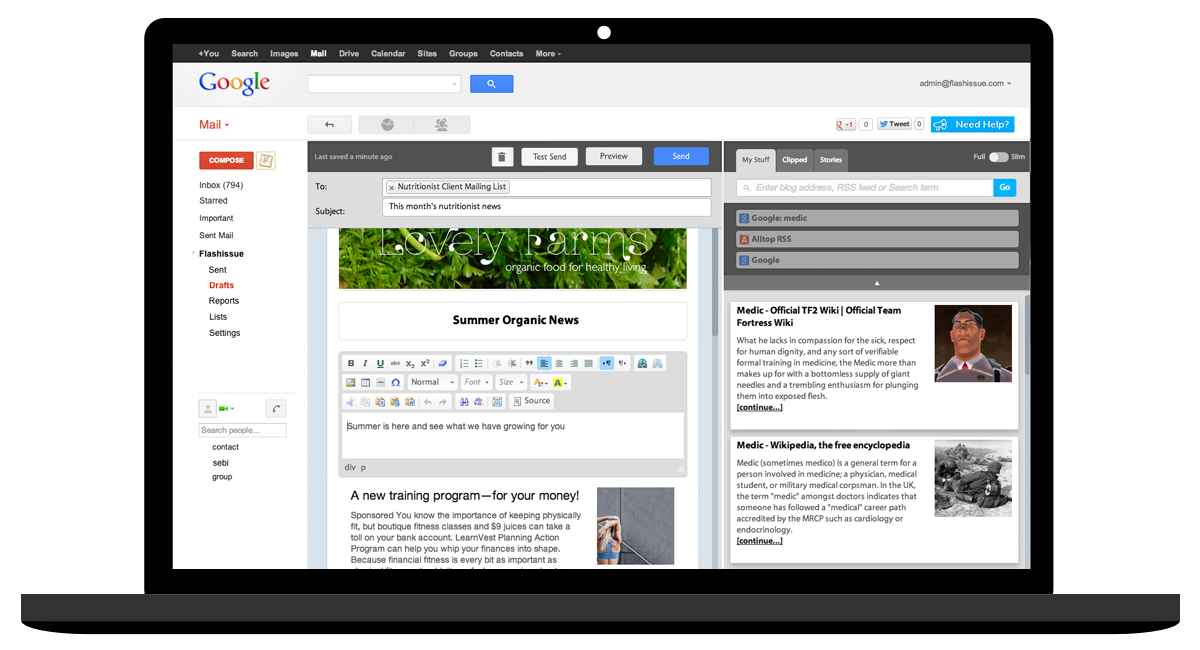Toggle superscript formatting
This screenshot has width=1200, height=650.
click(425, 363)
